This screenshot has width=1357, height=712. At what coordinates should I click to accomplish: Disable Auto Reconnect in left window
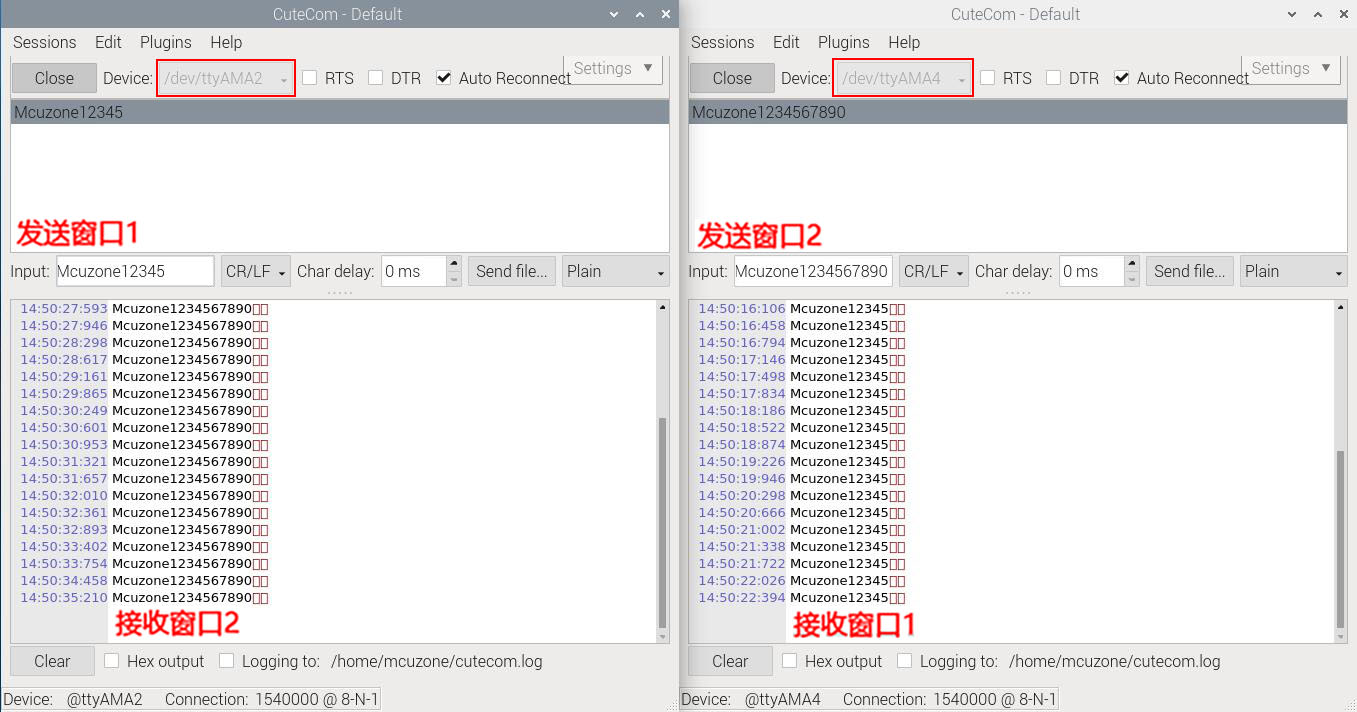[x=444, y=78]
